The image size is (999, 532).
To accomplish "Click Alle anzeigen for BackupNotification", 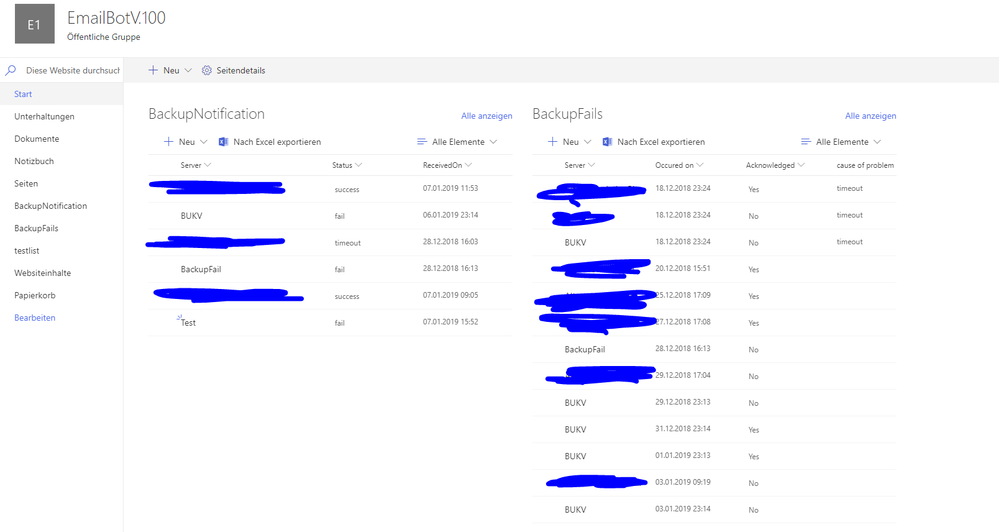I will pos(487,115).
